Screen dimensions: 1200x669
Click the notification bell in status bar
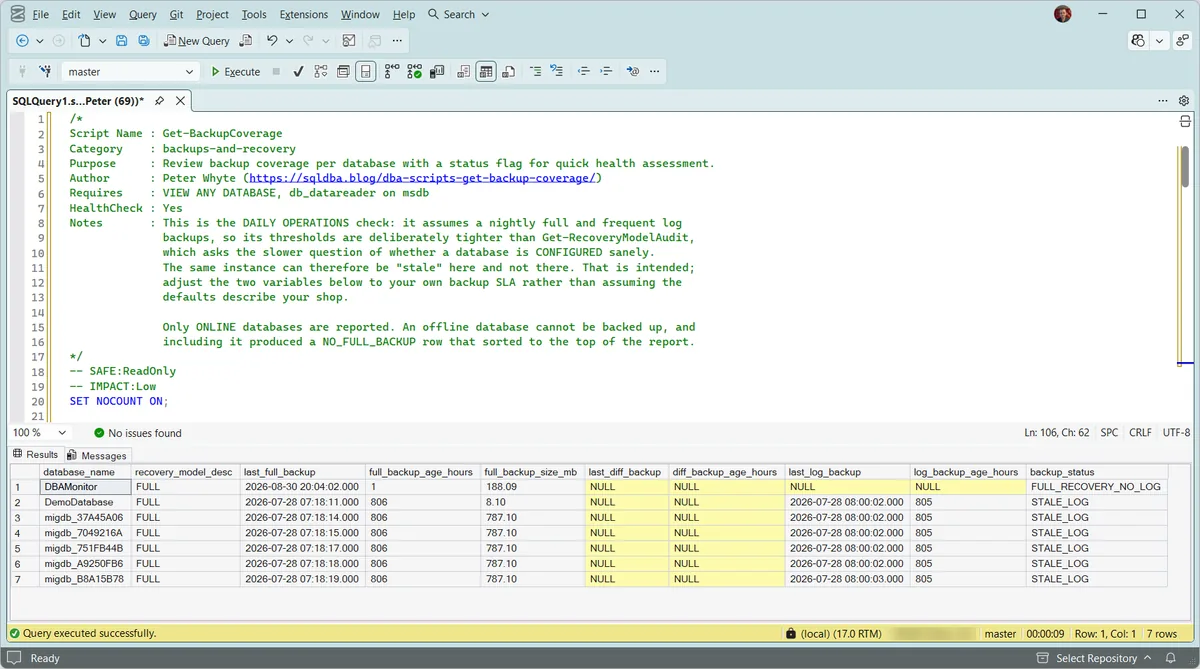click(x=1170, y=658)
